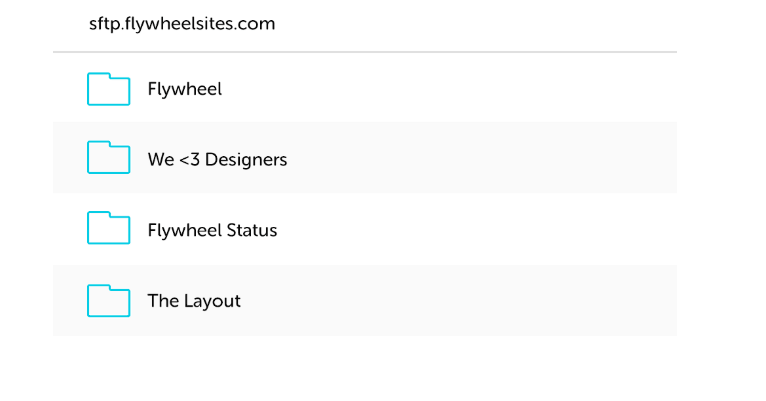Click the <3 symbol in folder name

[x=190, y=160]
